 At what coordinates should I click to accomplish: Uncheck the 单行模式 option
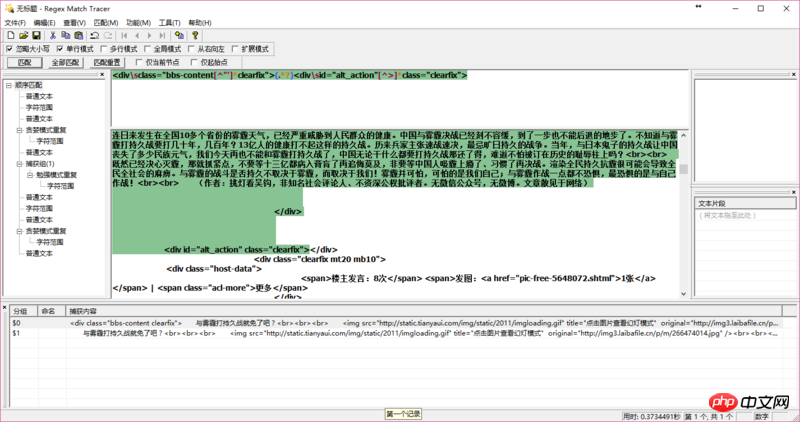60,49
